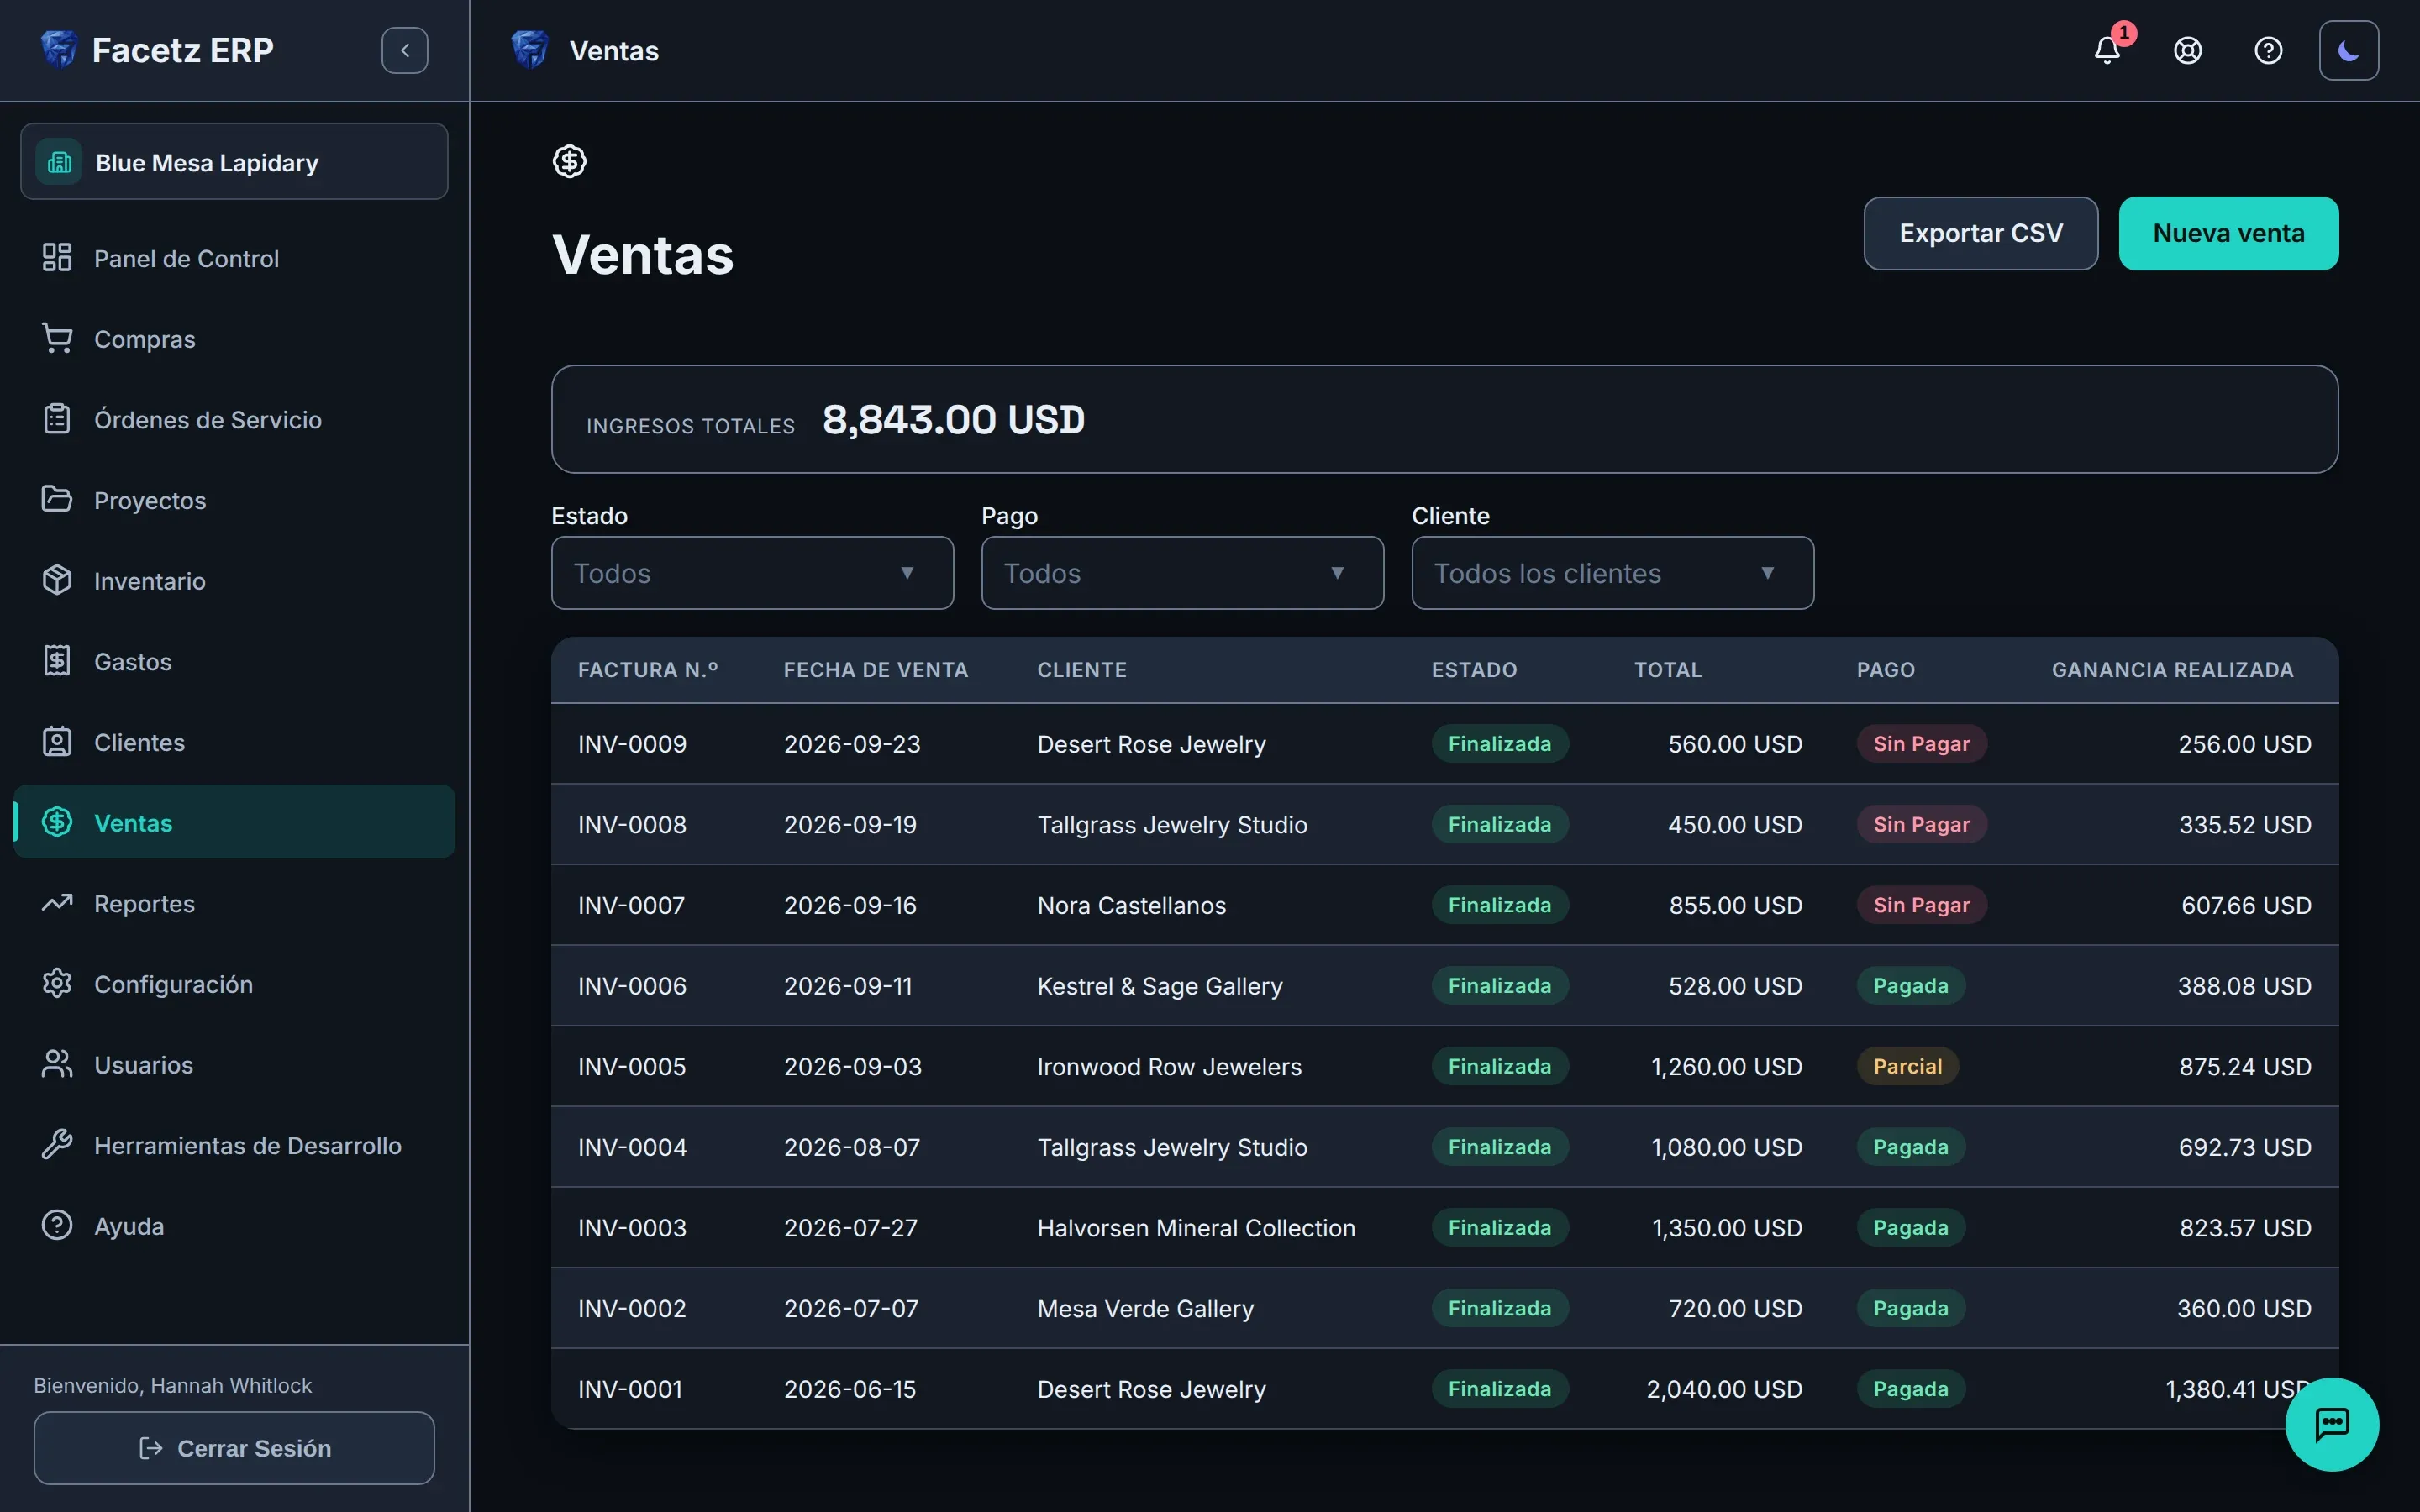Click the Parcial badge on INV-0005
This screenshot has height=1512, width=2420.
(x=1907, y=1066)
